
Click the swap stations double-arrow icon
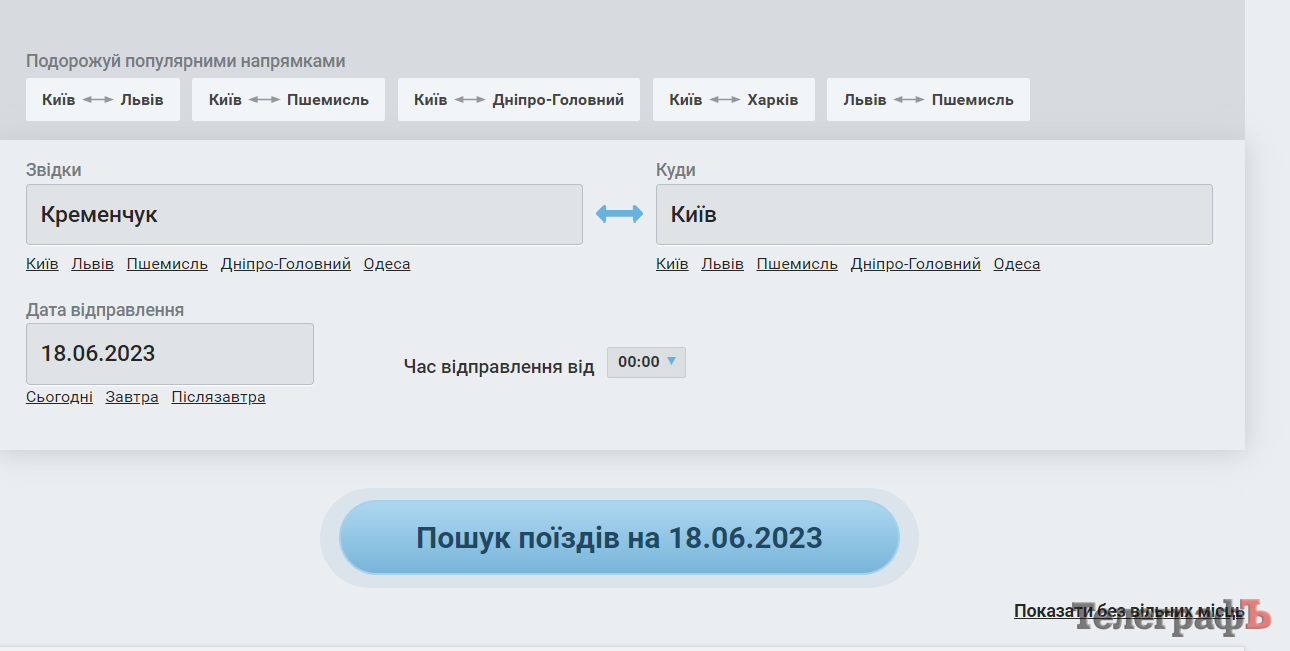pos(619,214)
